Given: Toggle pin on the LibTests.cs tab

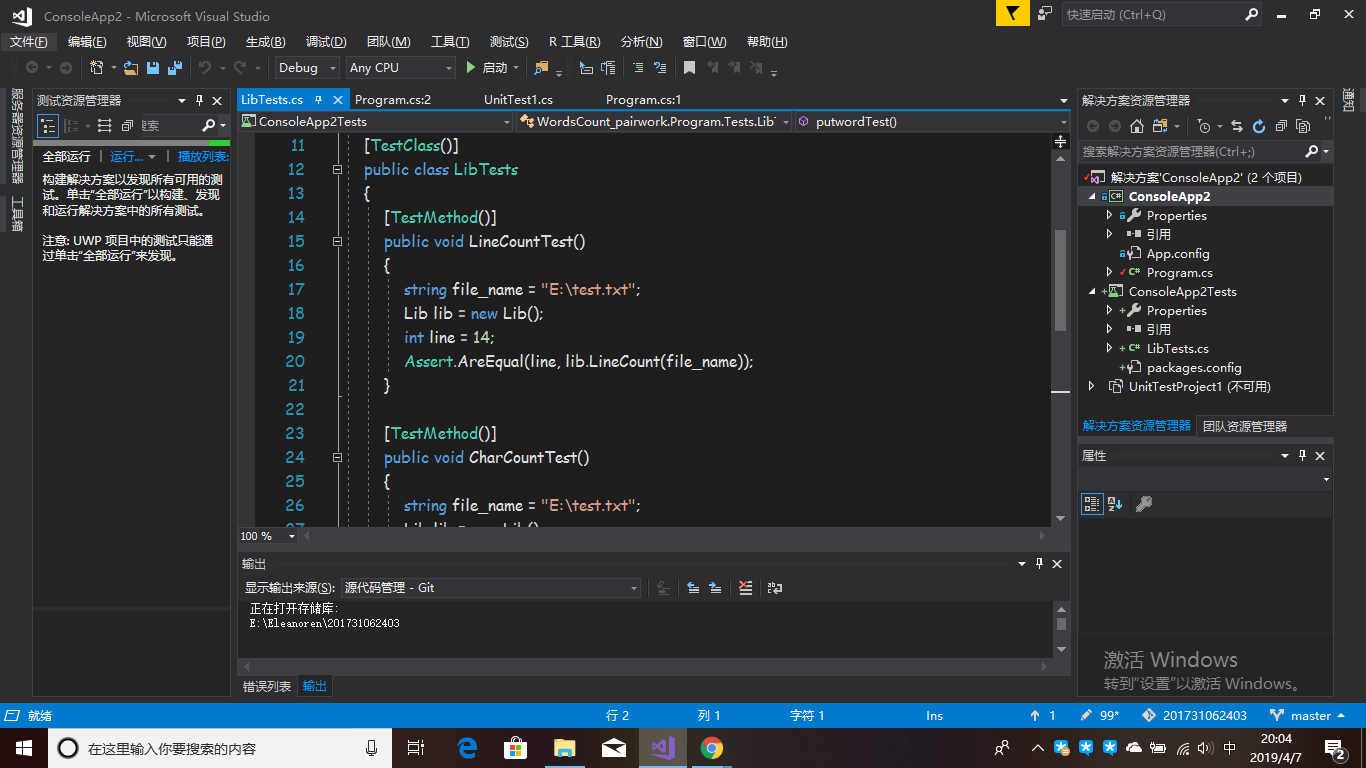Looking at the screenshot, I should pyautogui.click(x=319, y=100).
